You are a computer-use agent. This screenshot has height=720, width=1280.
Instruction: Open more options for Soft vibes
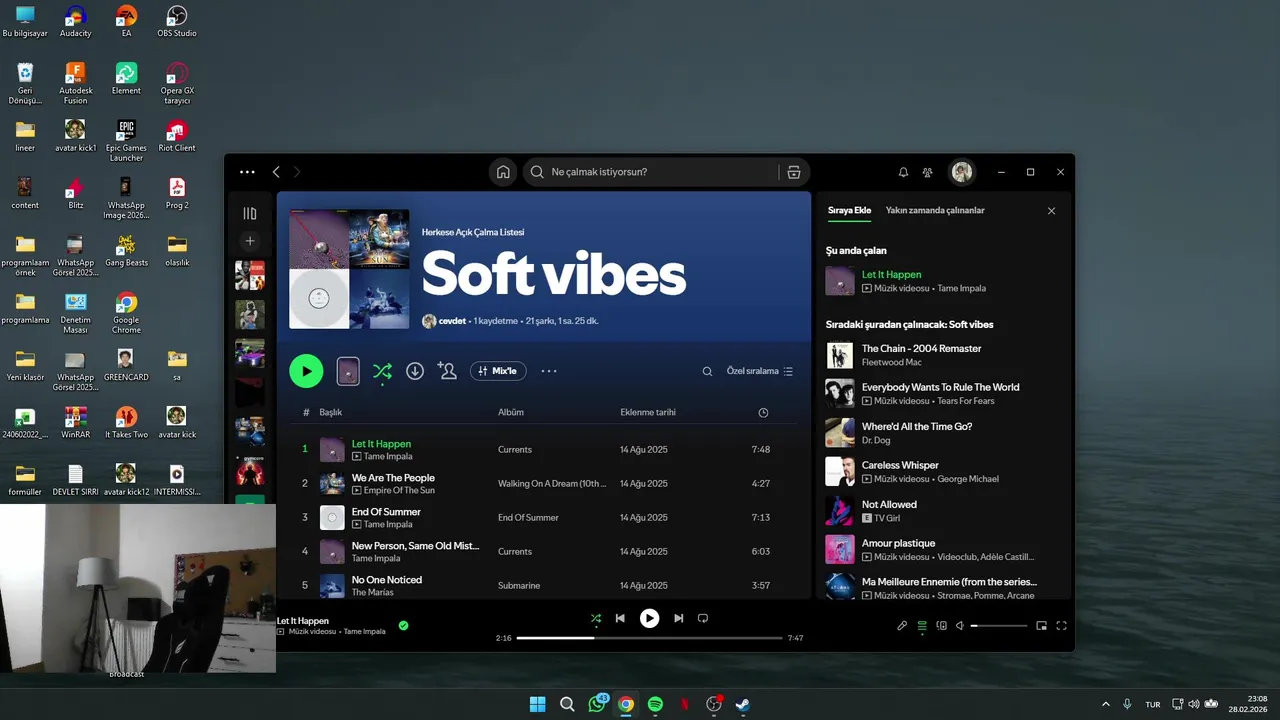pyautogui.click(x=549, y=371)
